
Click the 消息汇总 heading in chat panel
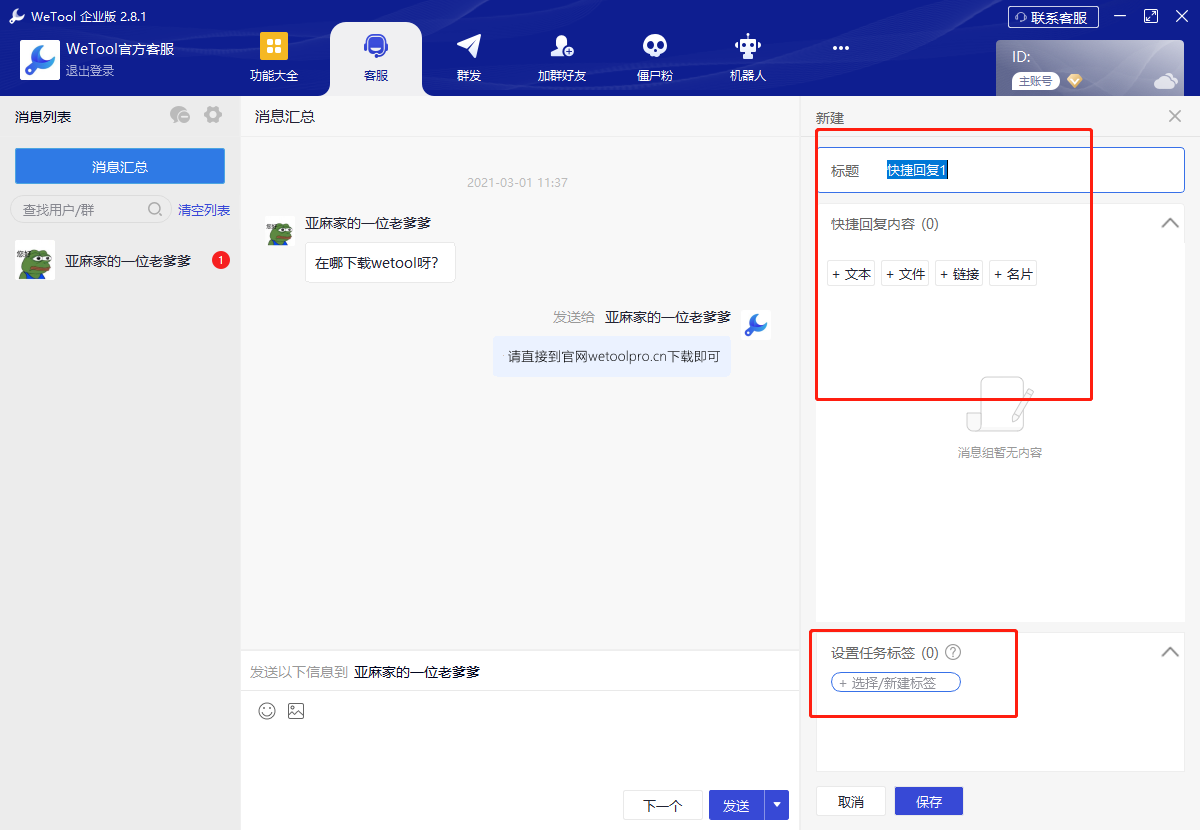pyautogui.click(x=285, y=117)
